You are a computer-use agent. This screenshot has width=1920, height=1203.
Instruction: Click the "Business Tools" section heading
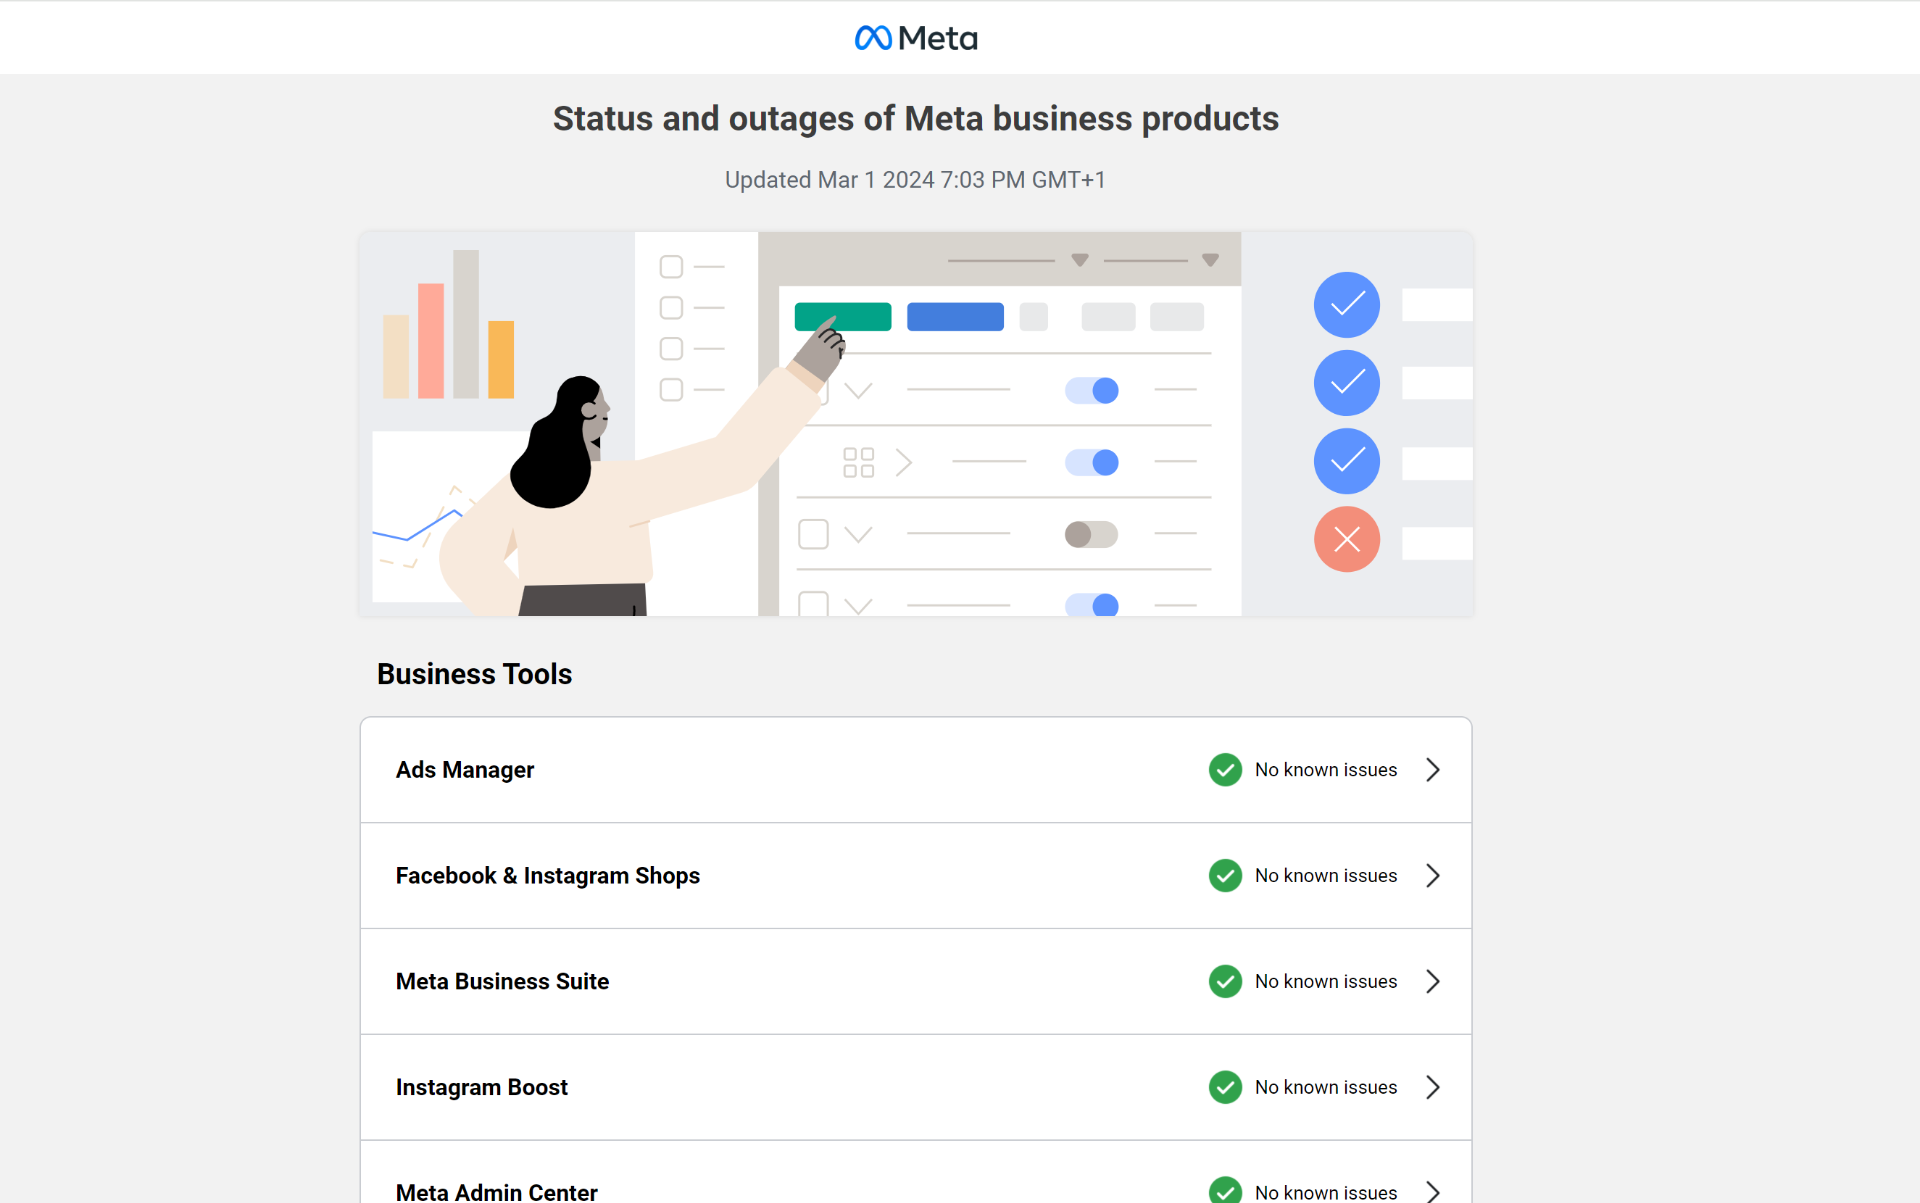click(475, 674)
